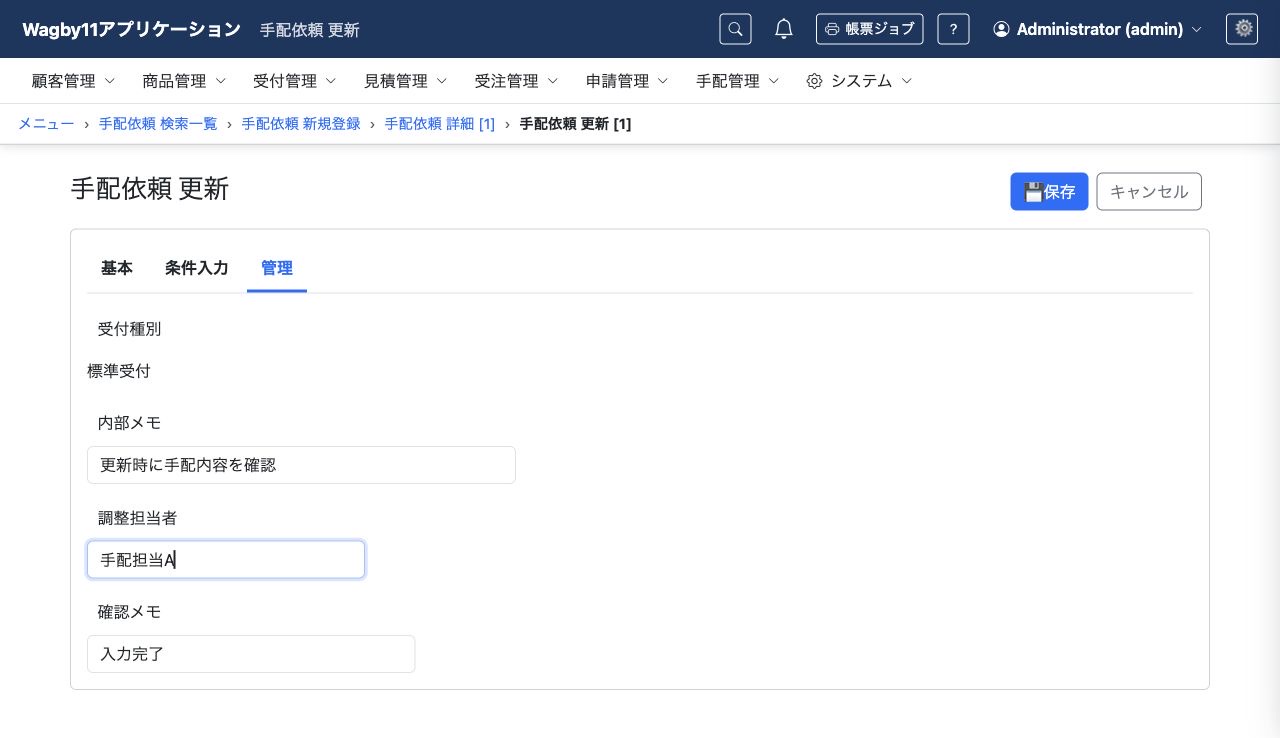The image size is (1280, 738).
Task: Click the 受付種別 label
Action: (x=129, y=329)
